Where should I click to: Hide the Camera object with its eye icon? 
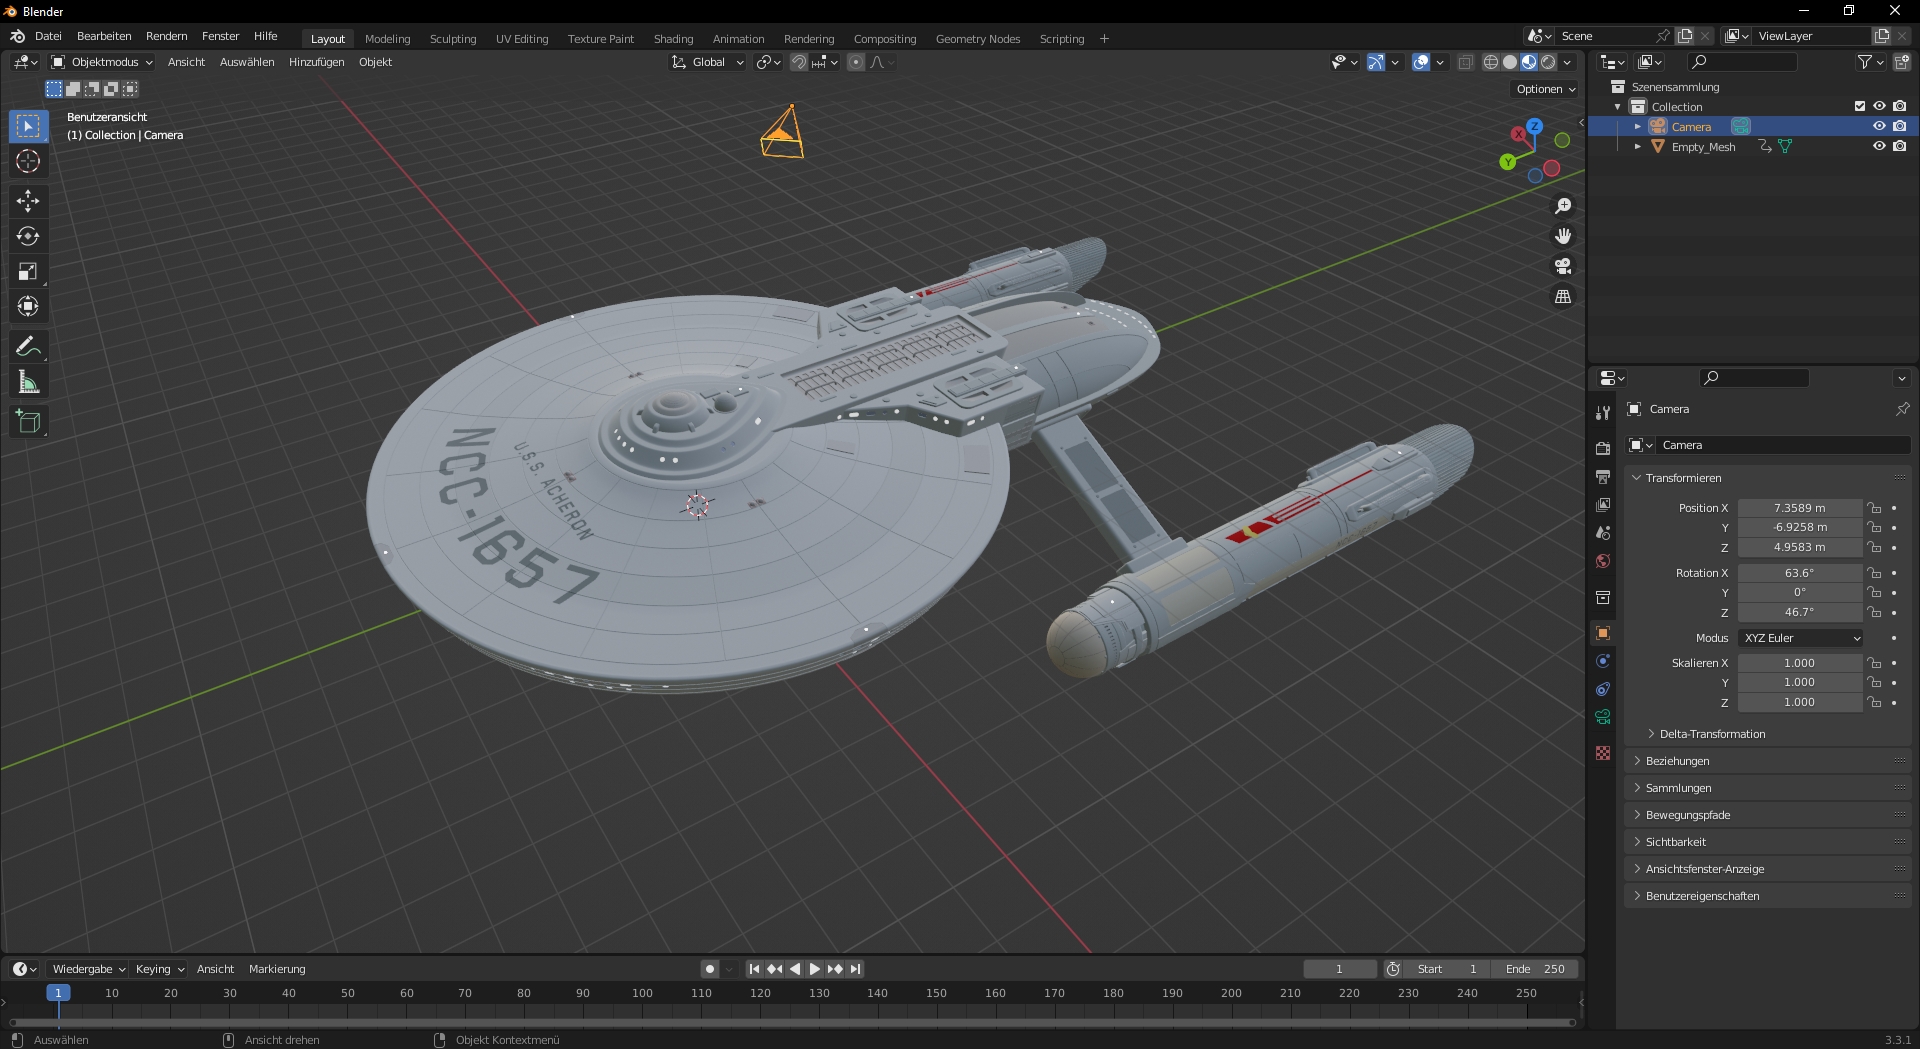click(1879, 126)
